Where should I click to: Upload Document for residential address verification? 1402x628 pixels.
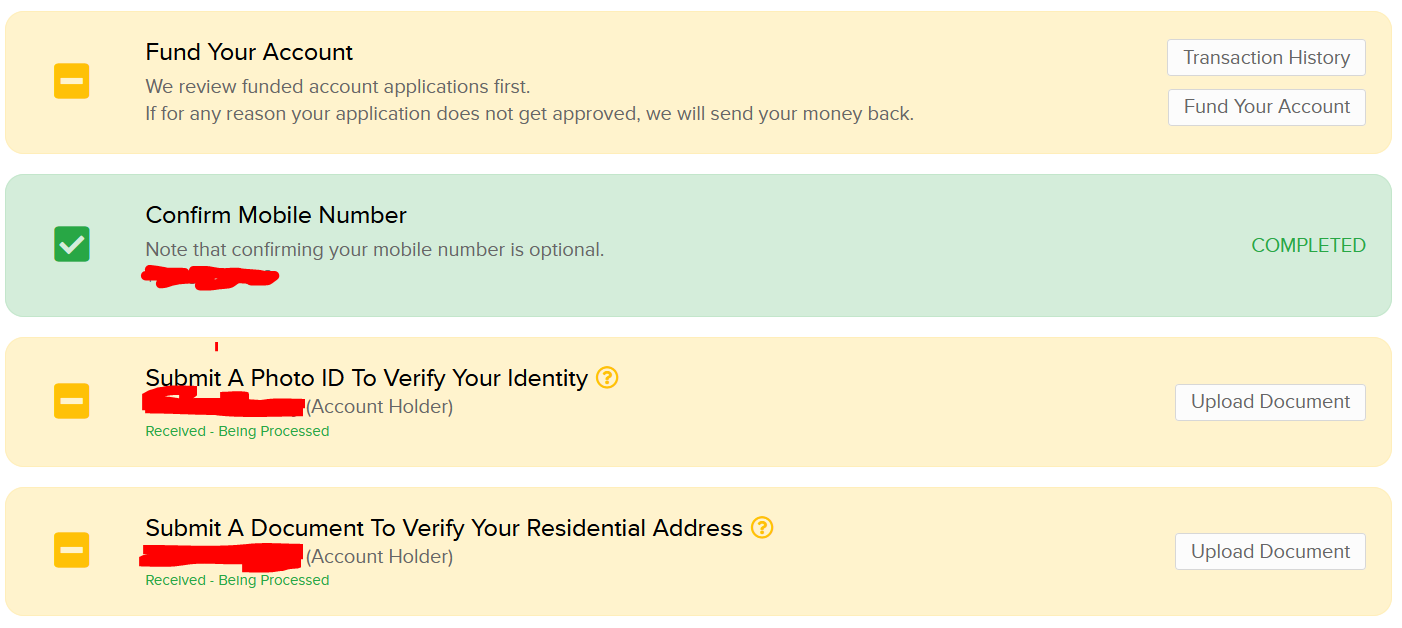coord(1270,552)
